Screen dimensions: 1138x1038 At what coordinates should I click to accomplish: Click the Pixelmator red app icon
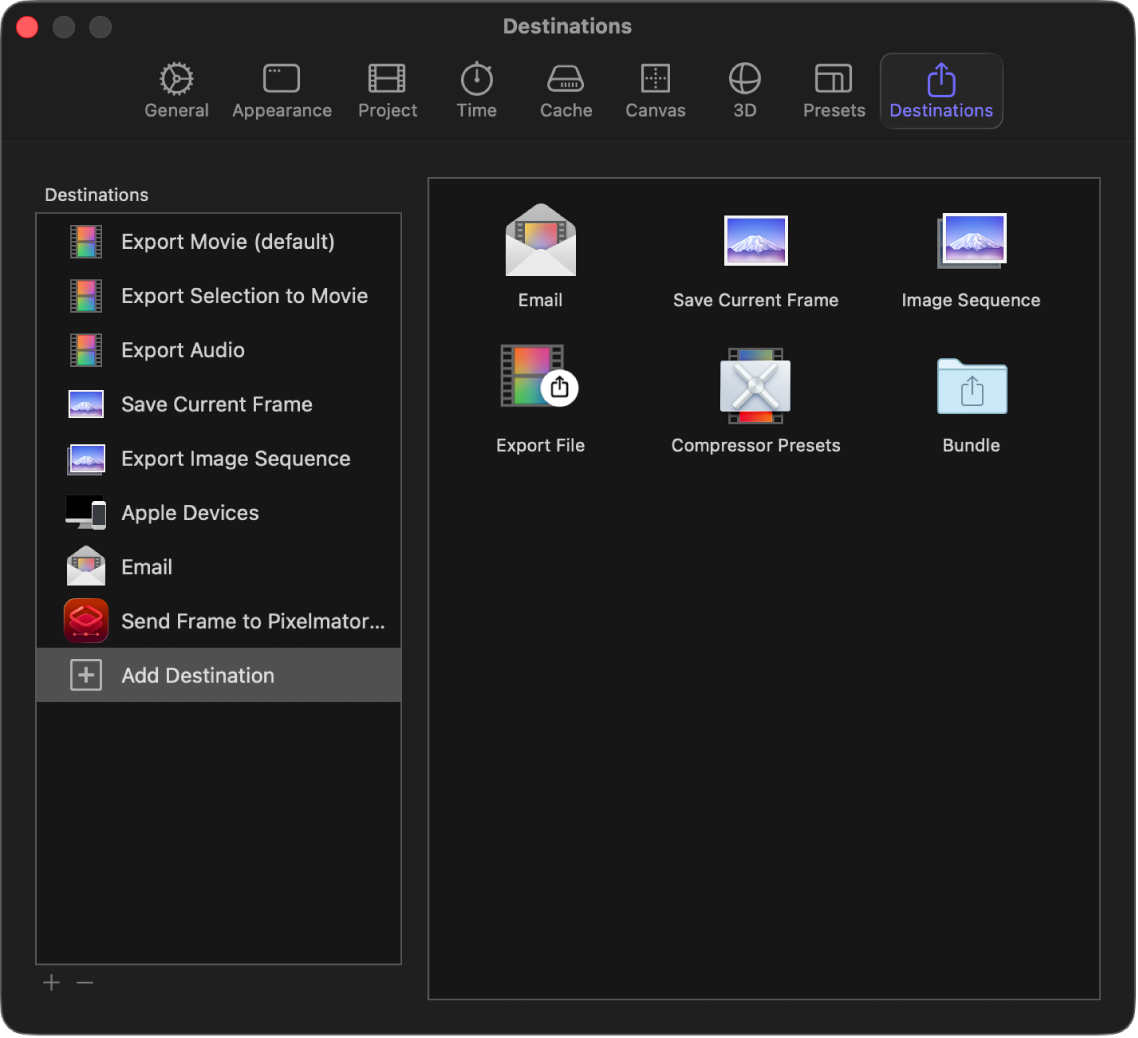(x=86, y=621)
